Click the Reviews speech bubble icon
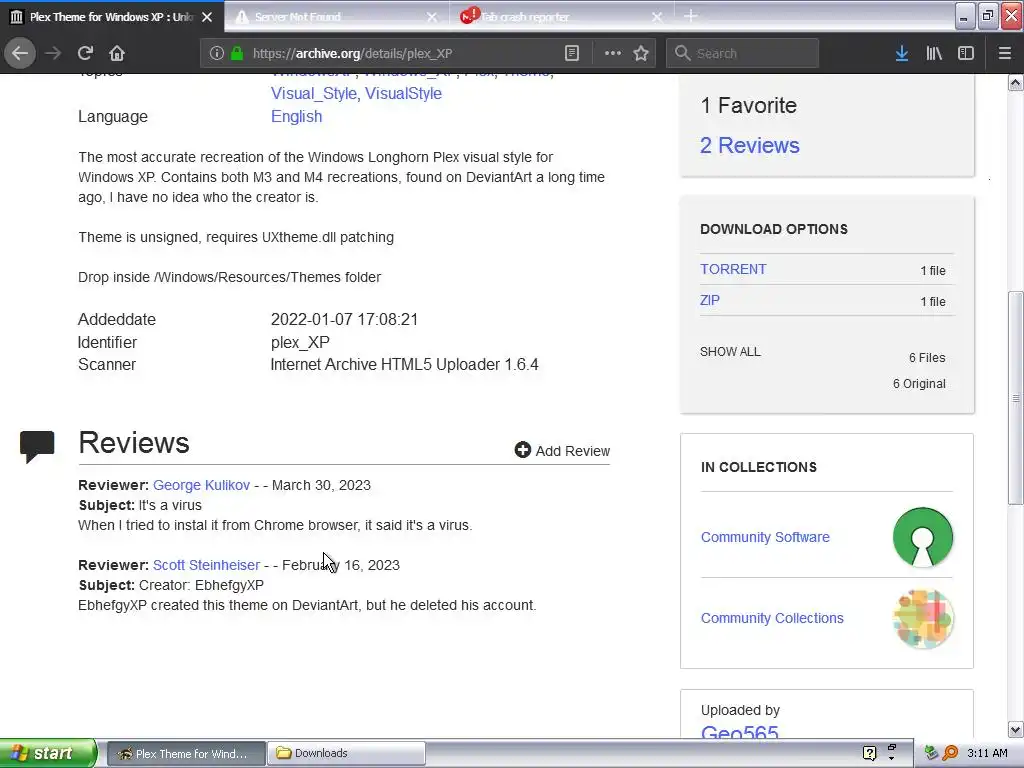Viewport: 1024px width, 768px height. (37, 447)
